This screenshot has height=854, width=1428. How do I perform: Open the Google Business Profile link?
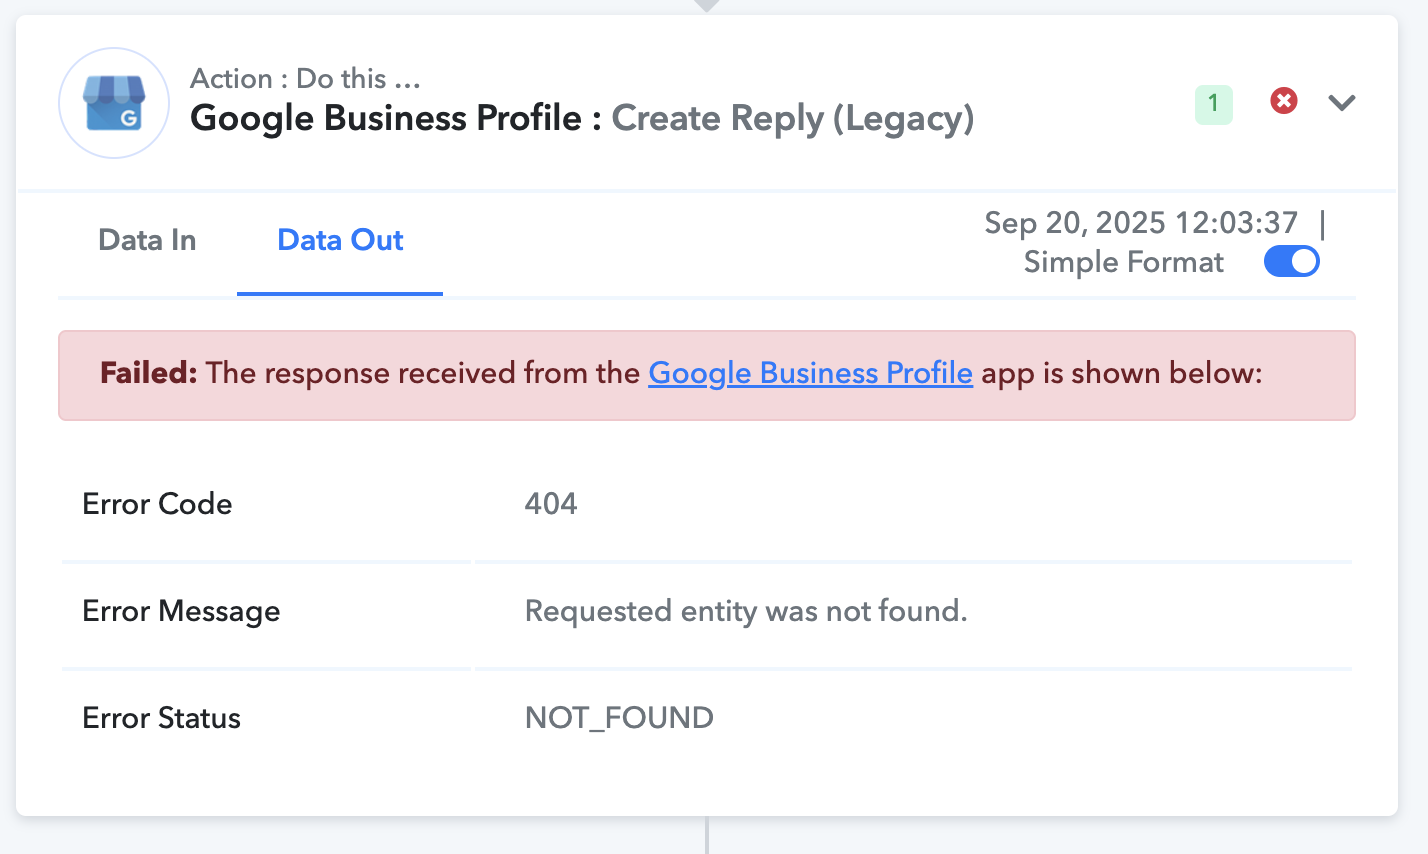coord(811,373)
